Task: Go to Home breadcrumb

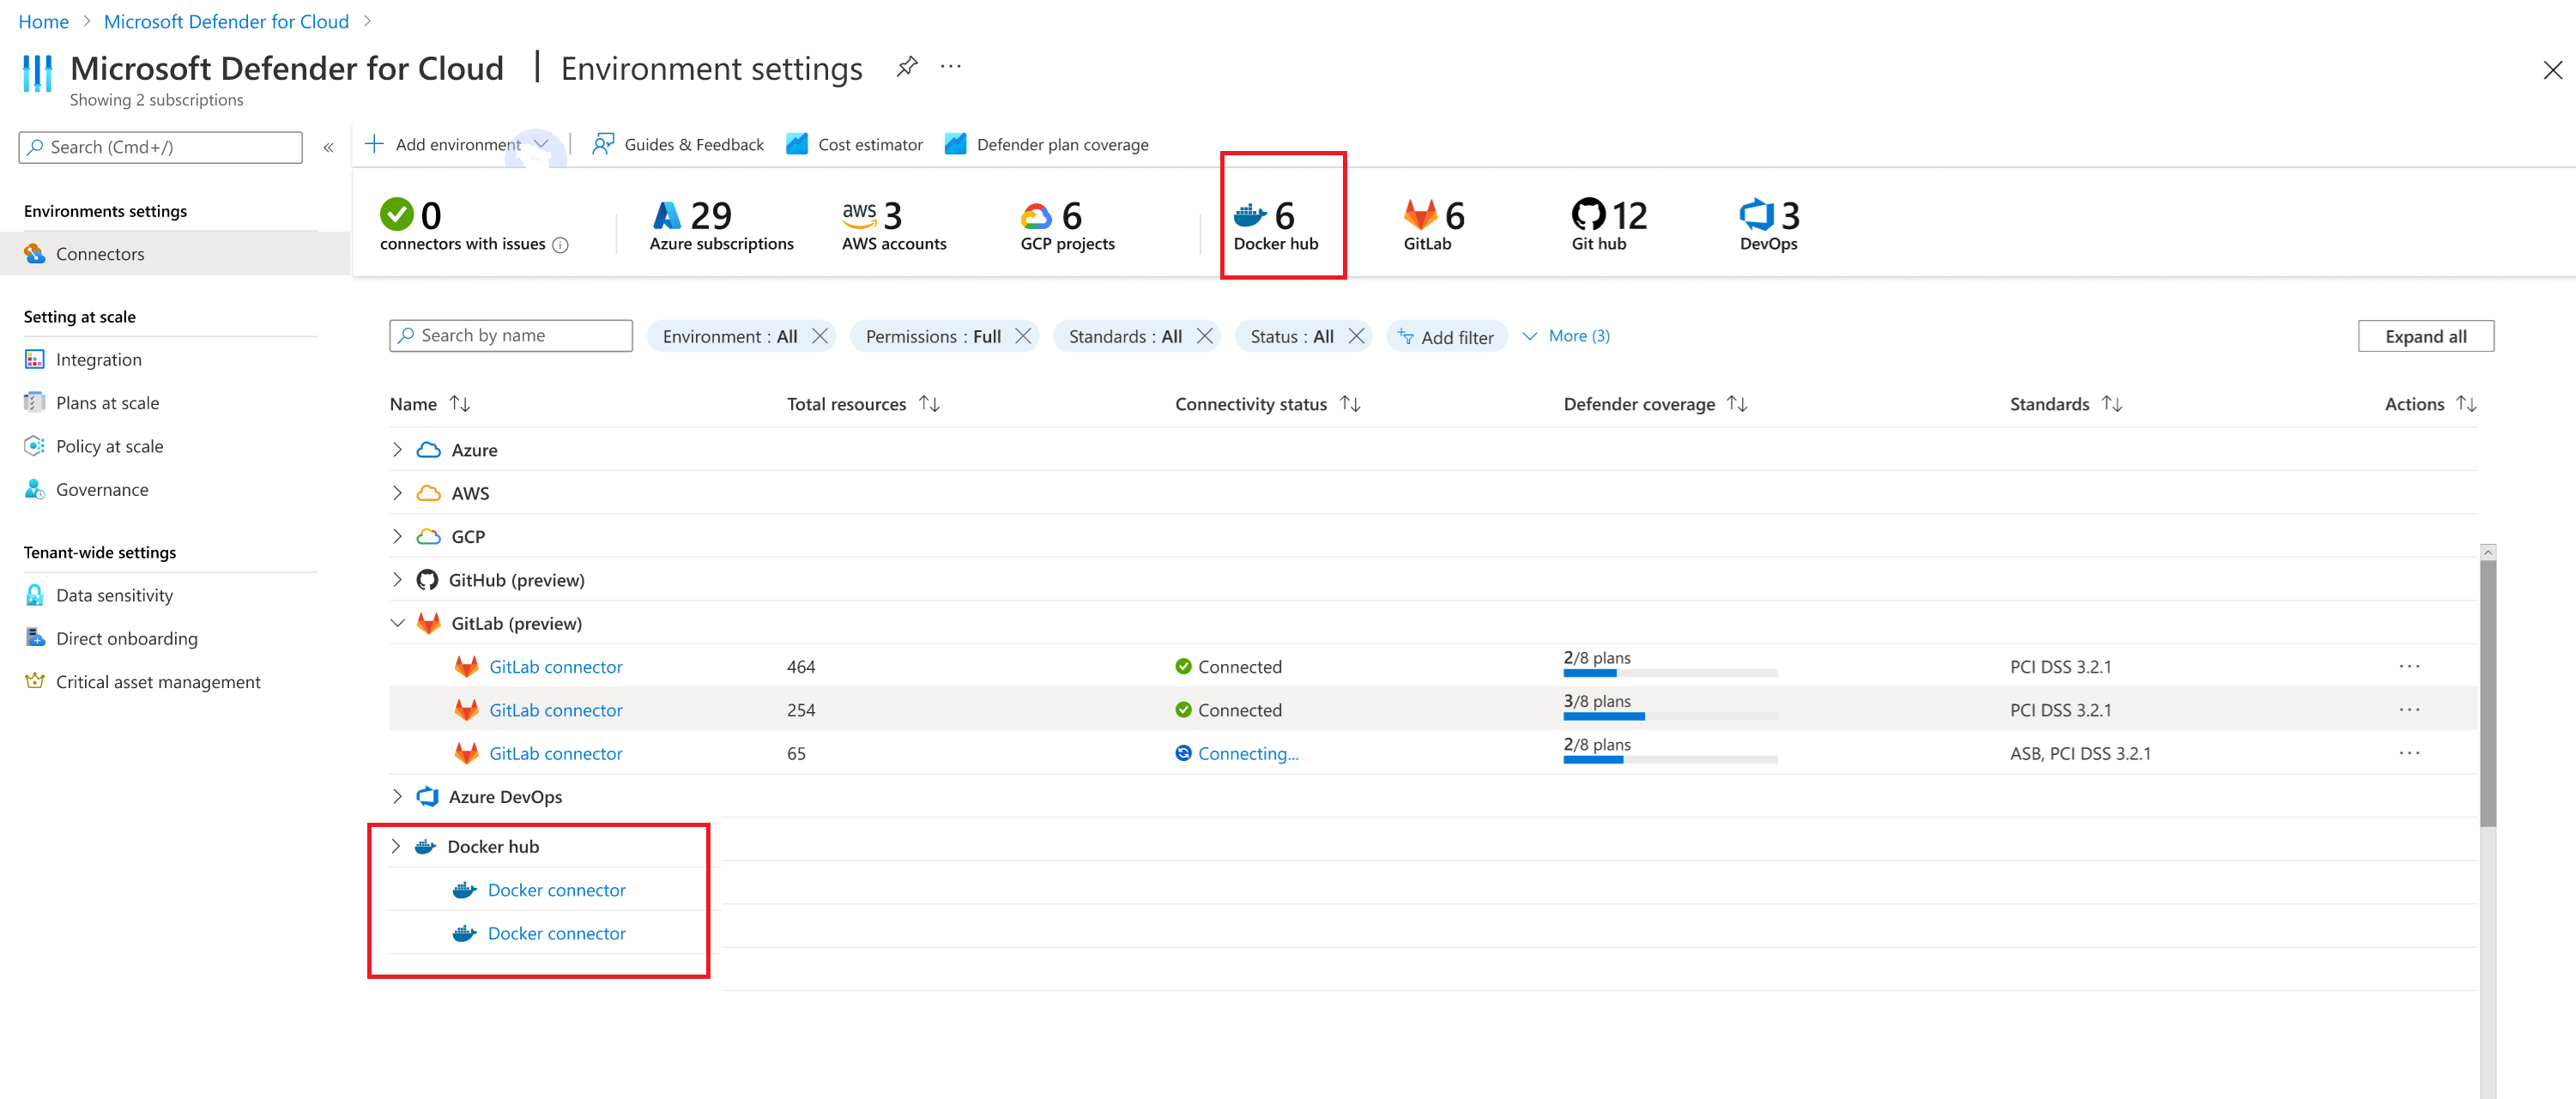Action: [44, 21]
